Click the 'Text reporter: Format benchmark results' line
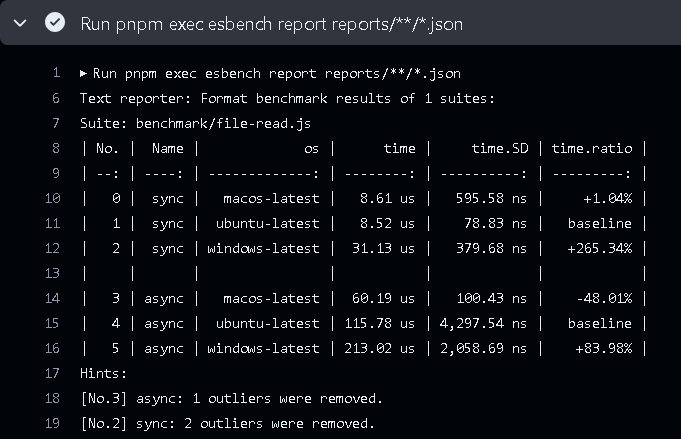 (x=287, y=98)
